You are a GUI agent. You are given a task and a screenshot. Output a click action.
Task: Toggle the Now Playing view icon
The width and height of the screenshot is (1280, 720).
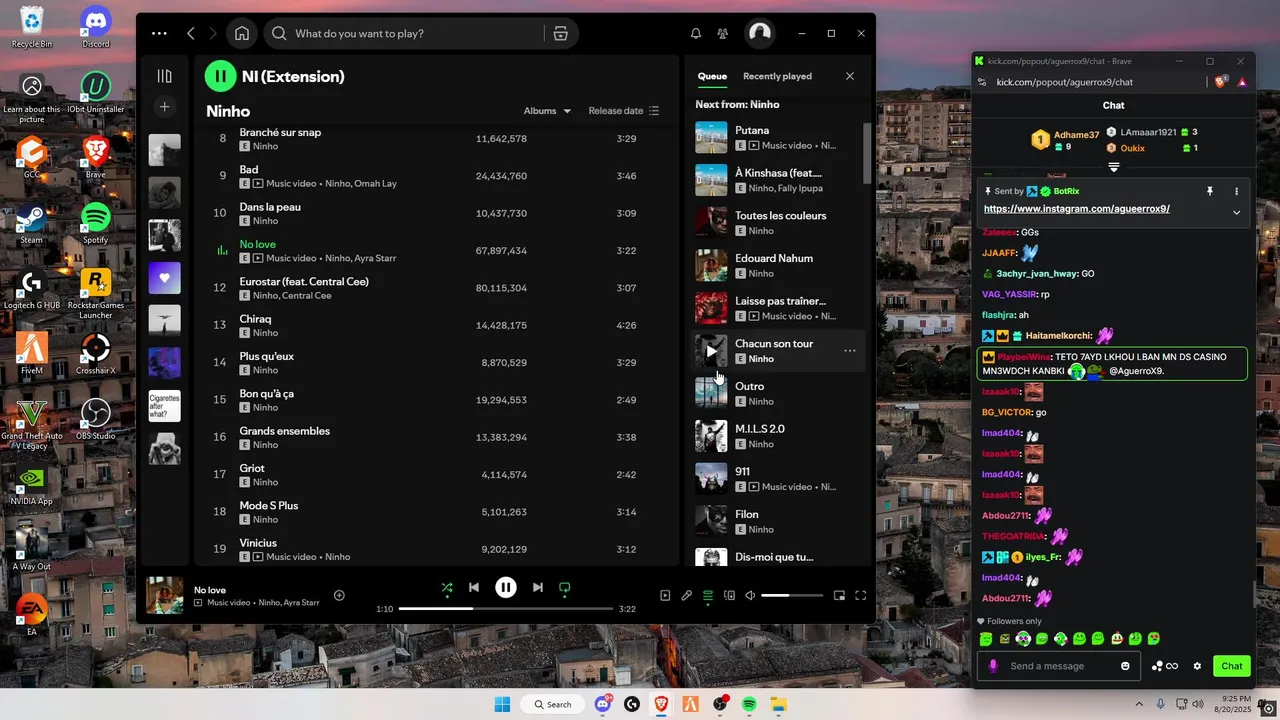[665, 595]
